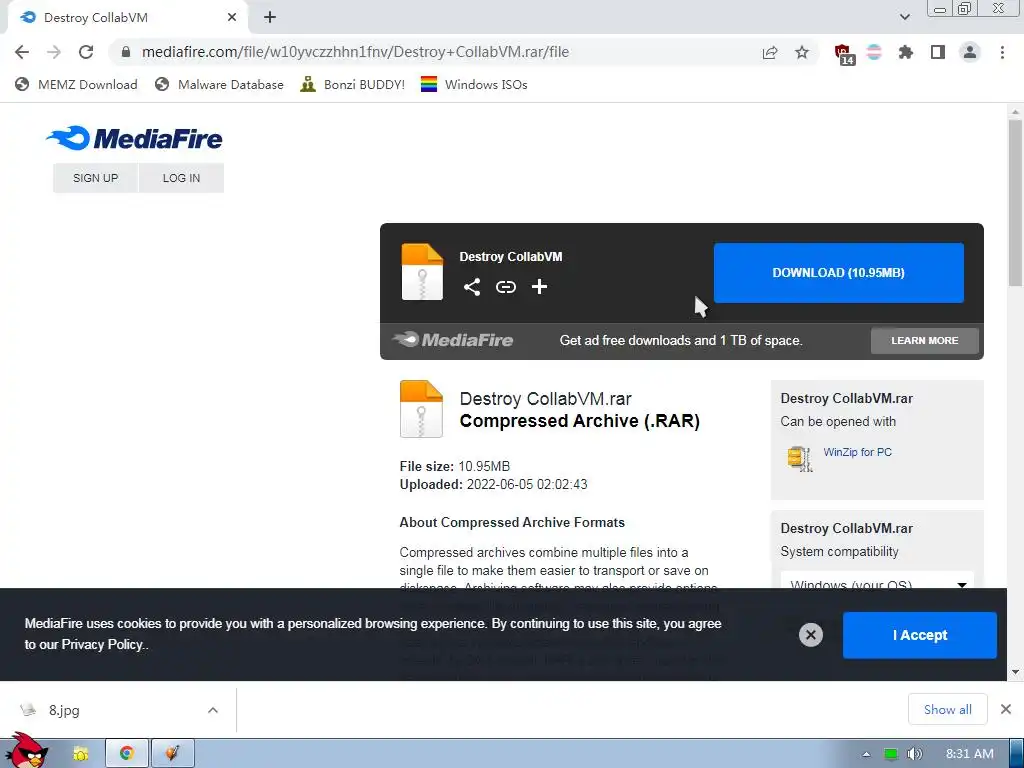Viewport: 1024px width, 768px height.
Task: Click scrollbar down arrow
Action: coord(1015,672)
